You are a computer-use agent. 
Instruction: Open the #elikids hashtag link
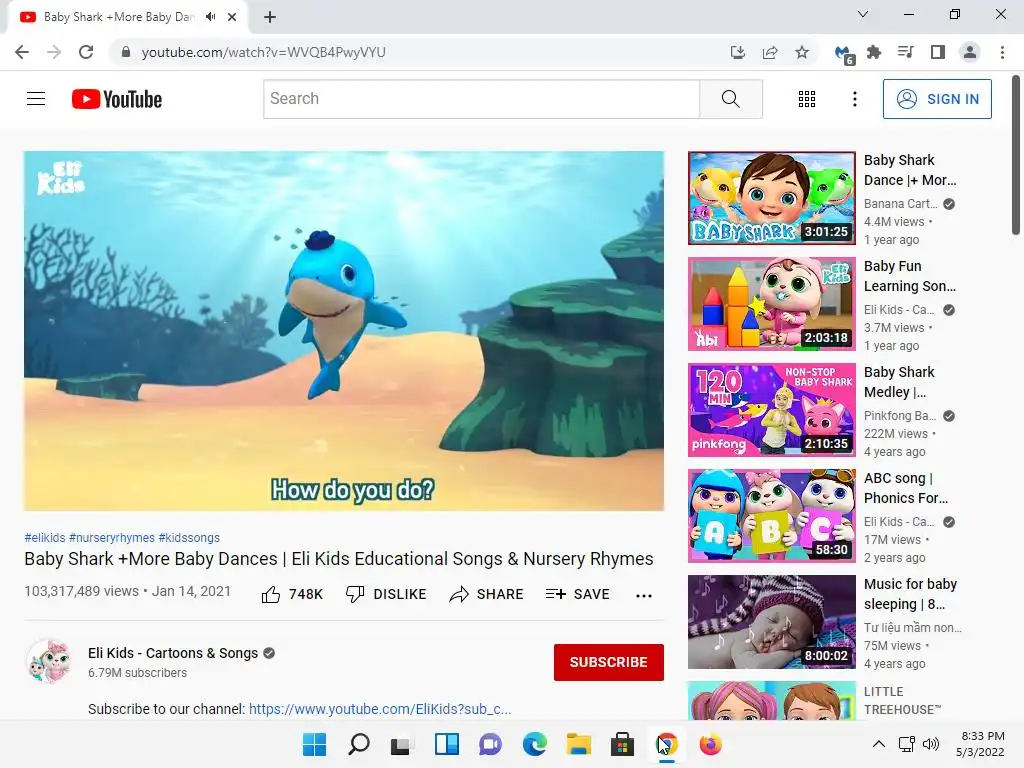click(x=45, y=537)
